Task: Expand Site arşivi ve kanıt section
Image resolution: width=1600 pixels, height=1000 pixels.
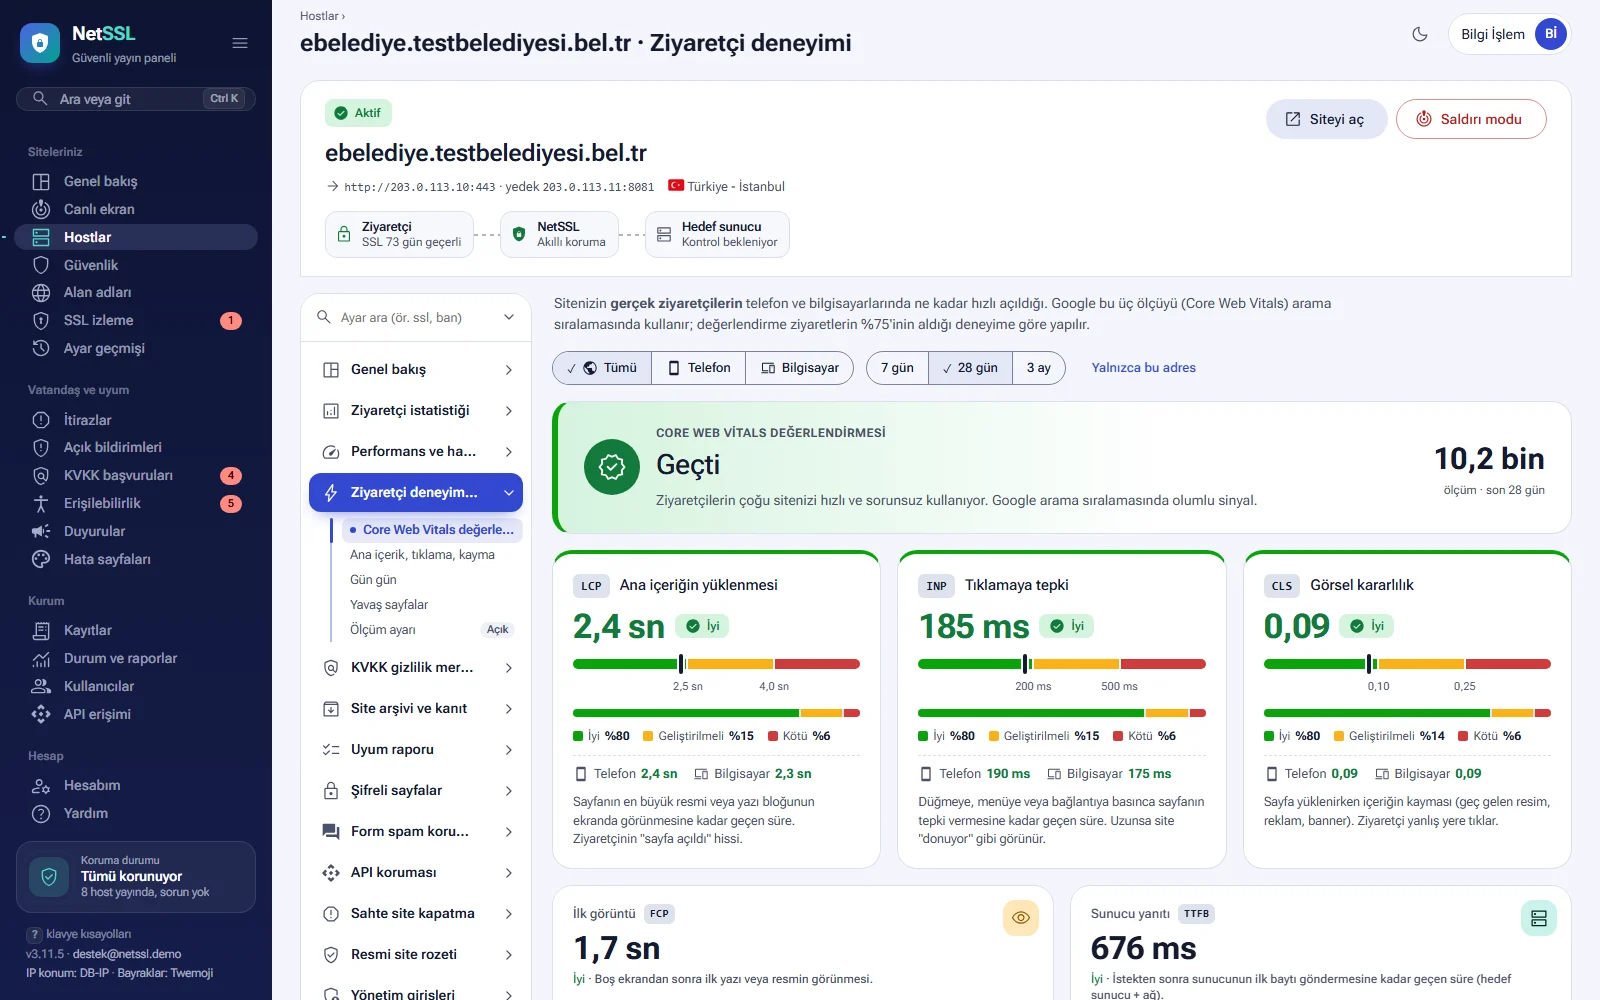Action: tap(416, 709)
